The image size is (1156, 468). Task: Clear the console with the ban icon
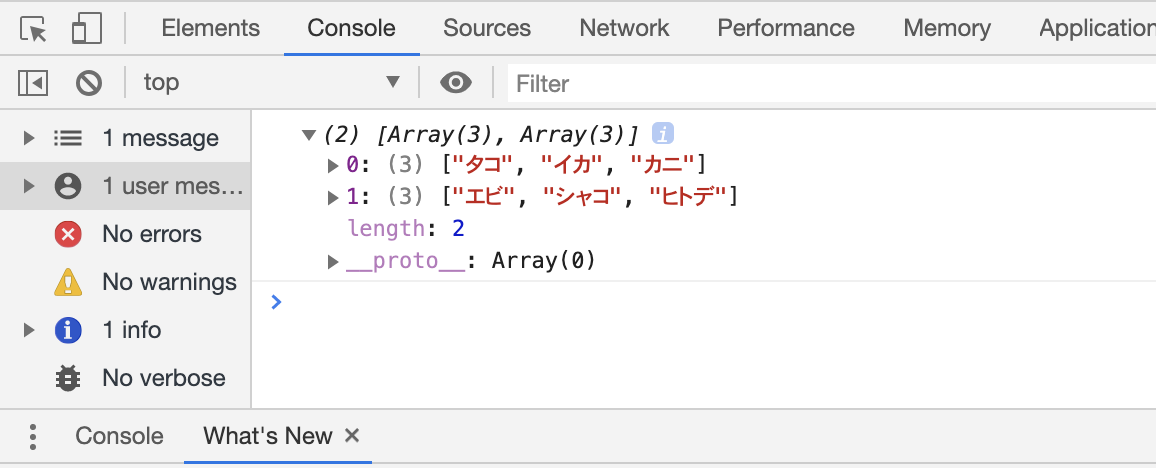[x=88, y=83]
